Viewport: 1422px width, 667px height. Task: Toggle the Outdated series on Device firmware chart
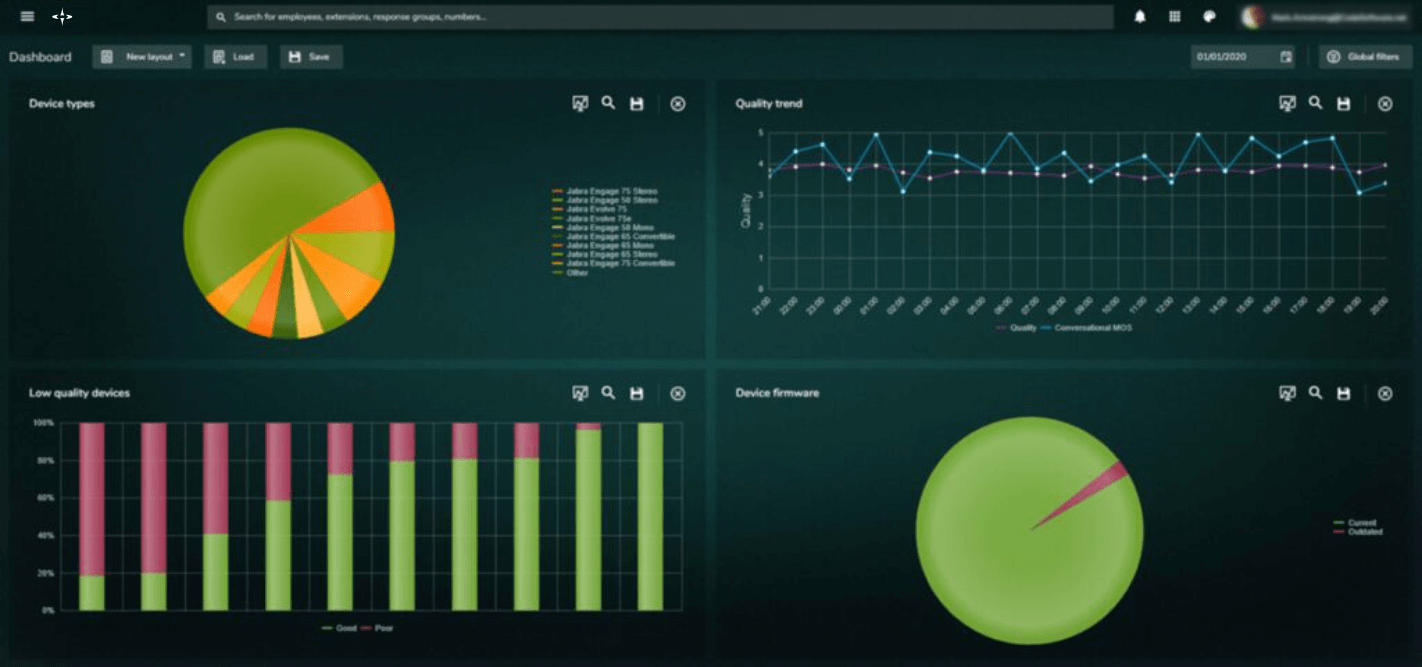1363,530
